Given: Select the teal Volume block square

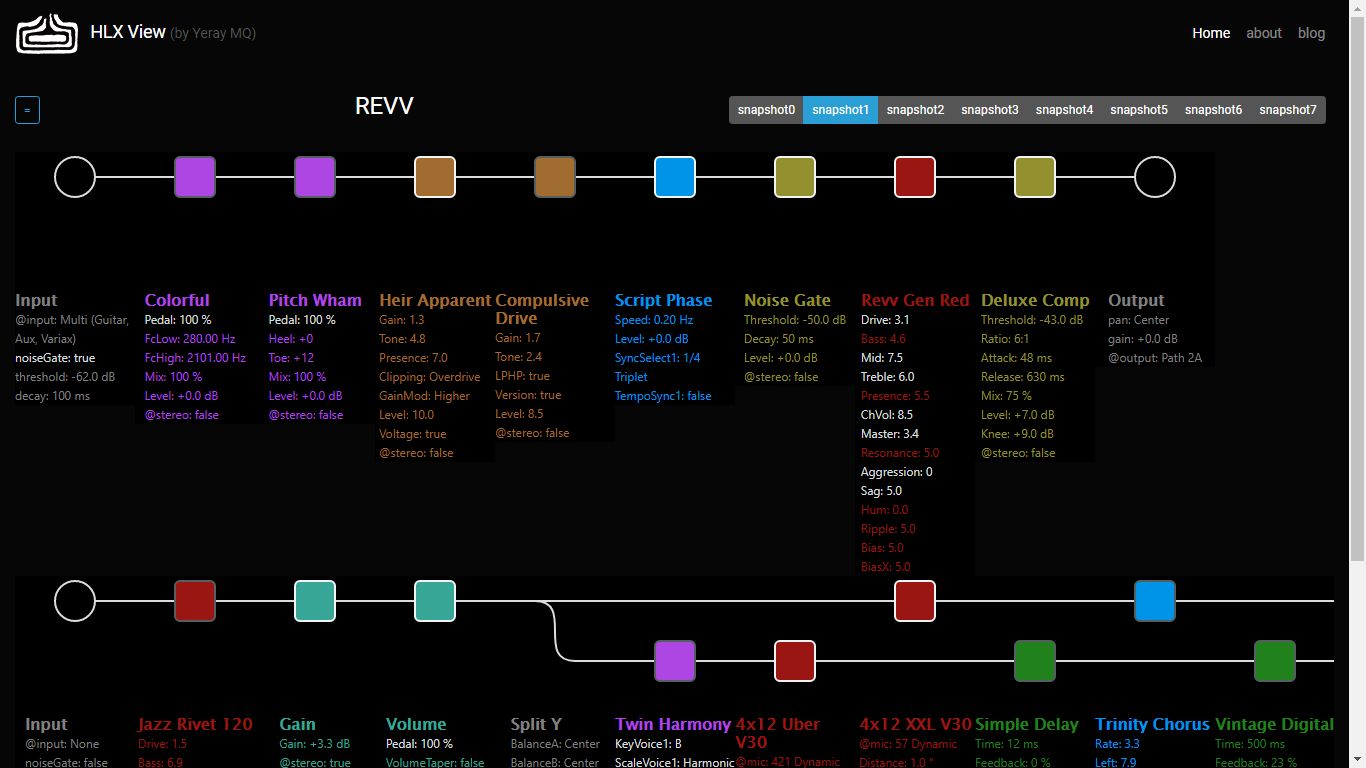Looking at the screenshot, I should click(435, 601).
